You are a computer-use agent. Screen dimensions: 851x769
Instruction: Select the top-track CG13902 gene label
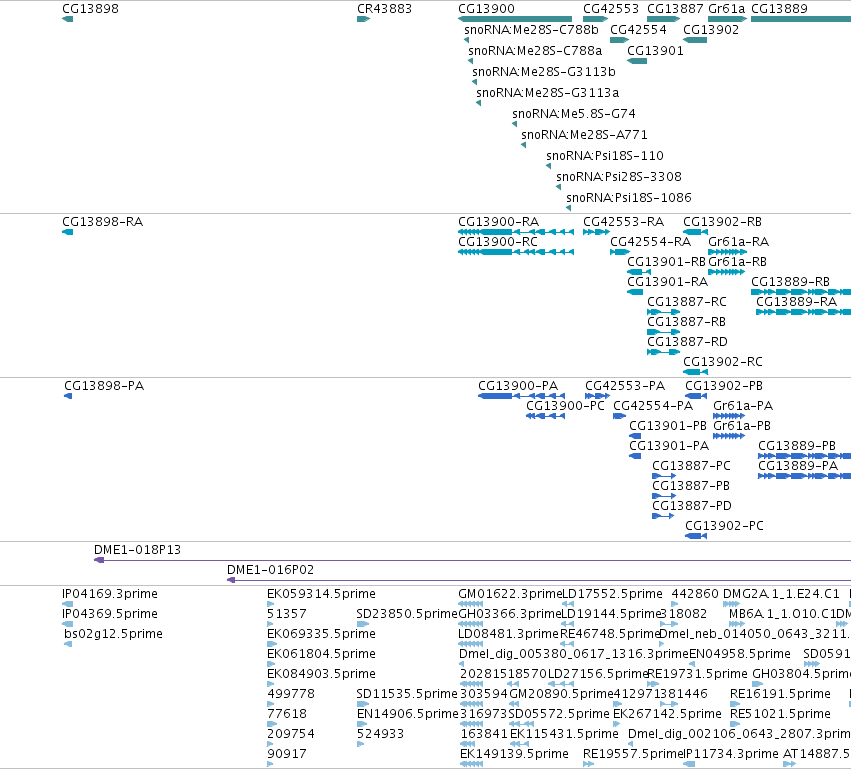[711, 29]
